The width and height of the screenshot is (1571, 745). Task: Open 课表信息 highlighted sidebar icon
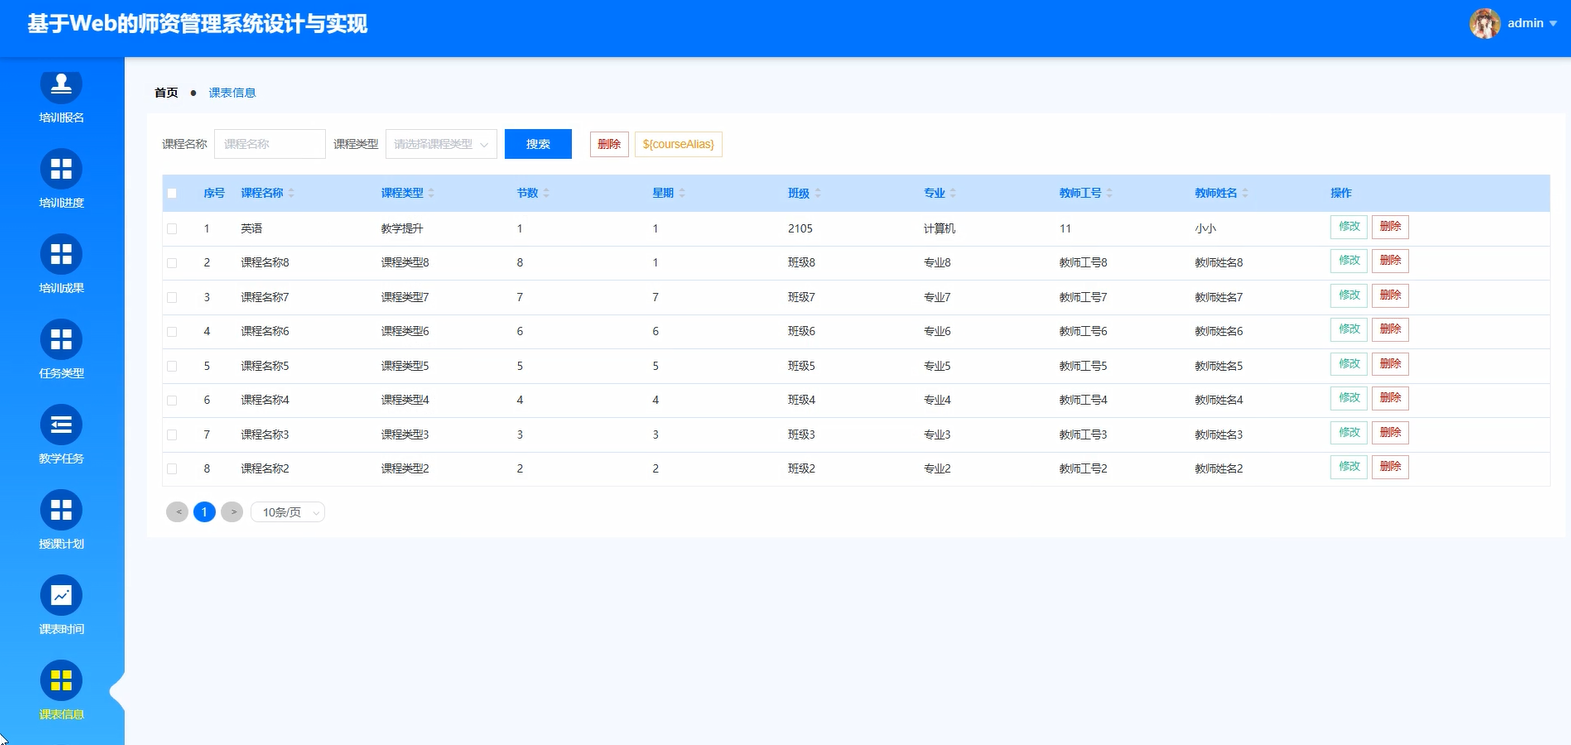pos(61,681)
